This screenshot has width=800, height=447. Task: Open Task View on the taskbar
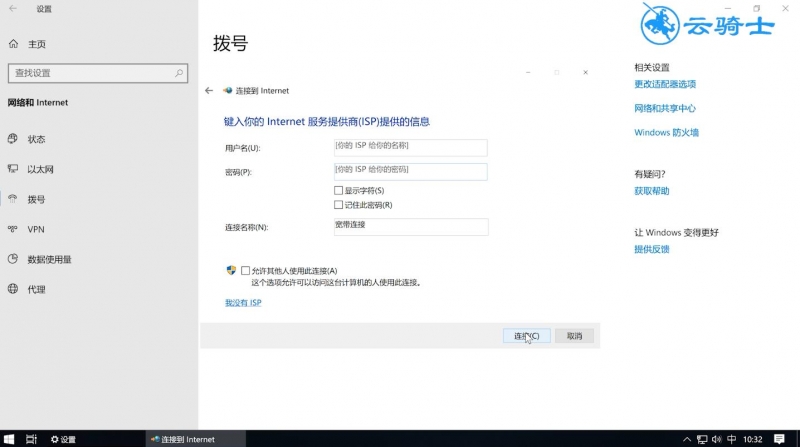click(x=31, y=439)
